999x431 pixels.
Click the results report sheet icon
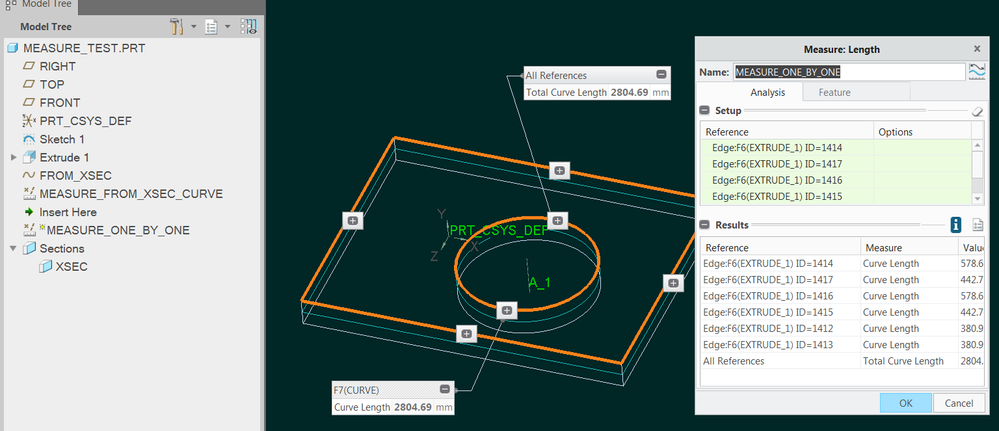978,224
